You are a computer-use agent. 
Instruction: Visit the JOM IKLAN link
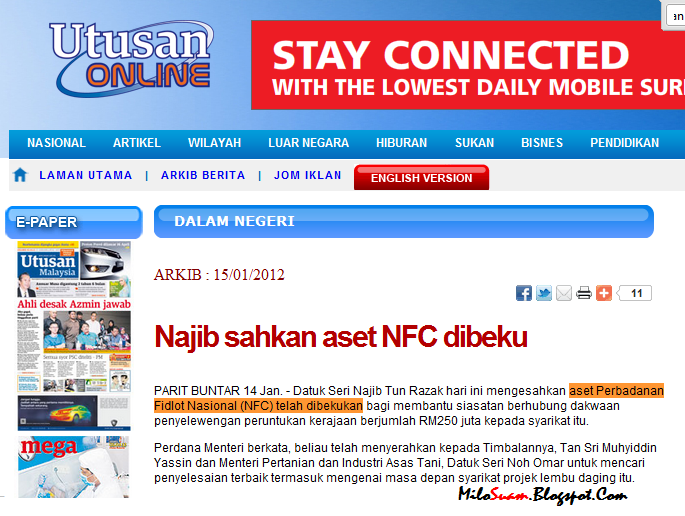(x=308, y=175)
